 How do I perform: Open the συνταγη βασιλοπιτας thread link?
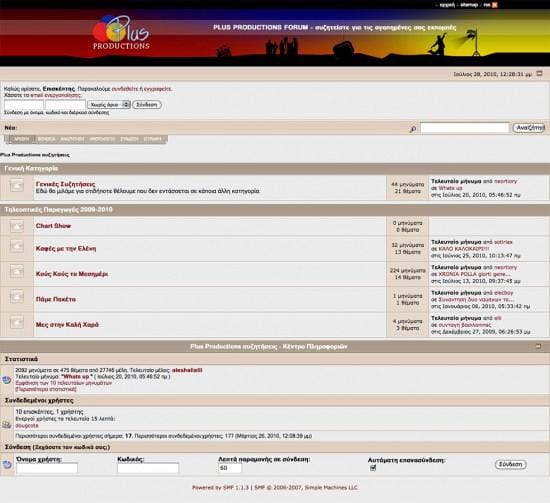(x=465, y=325)
